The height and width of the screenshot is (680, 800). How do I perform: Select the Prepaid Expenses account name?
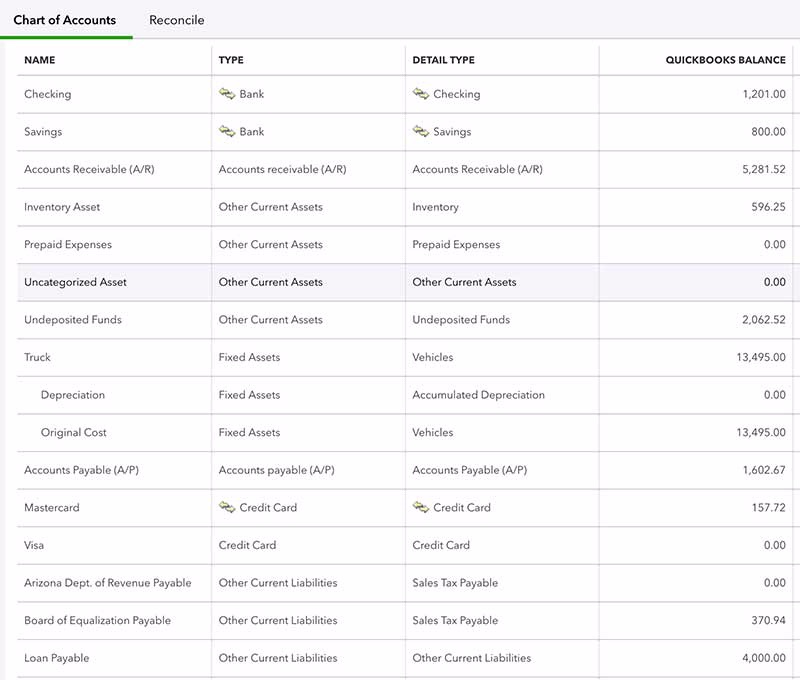click(68, 244)
